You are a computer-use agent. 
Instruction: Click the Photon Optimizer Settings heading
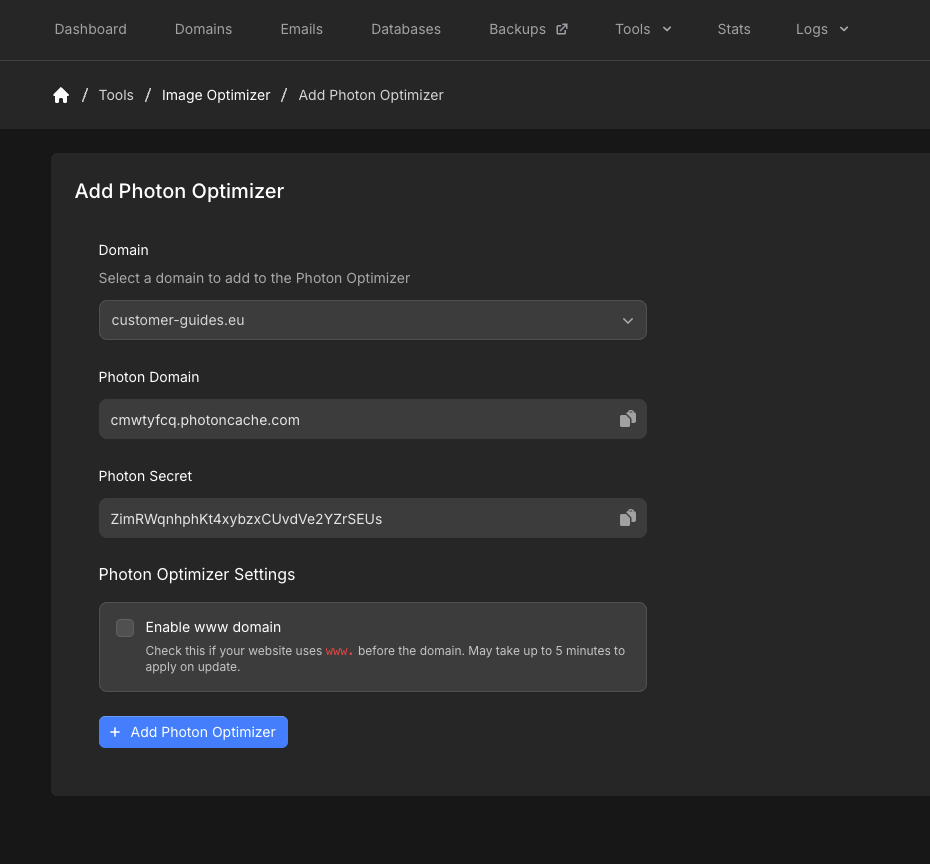click(x=197, y=575)
